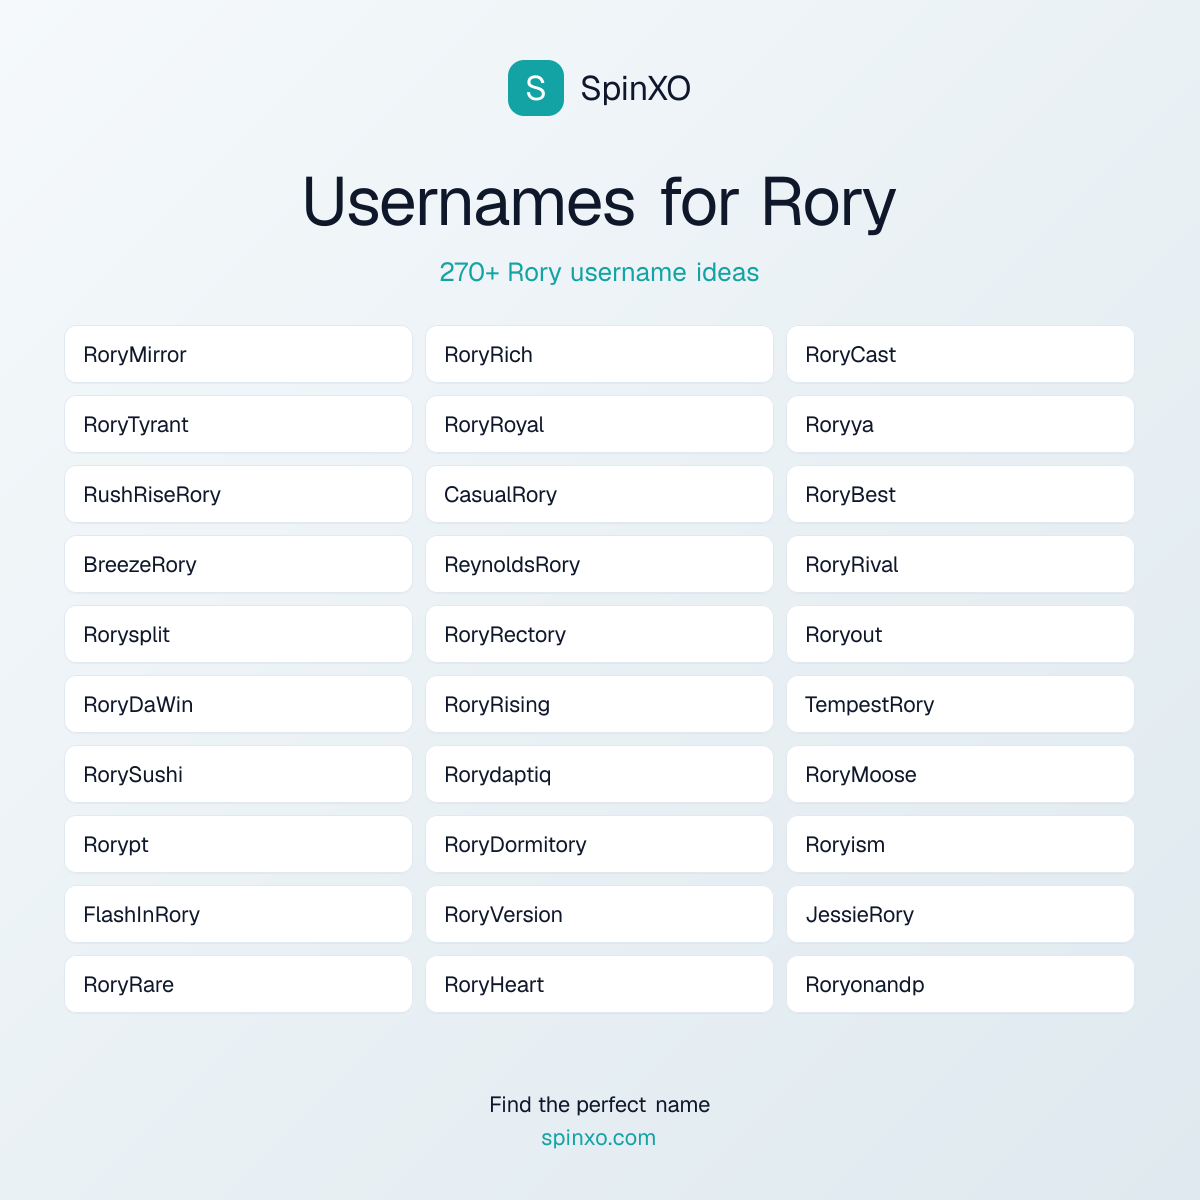Click the RoryRare username card
The height and width of the screenshot is (1200, 1200).
click(x=238, y=984)
